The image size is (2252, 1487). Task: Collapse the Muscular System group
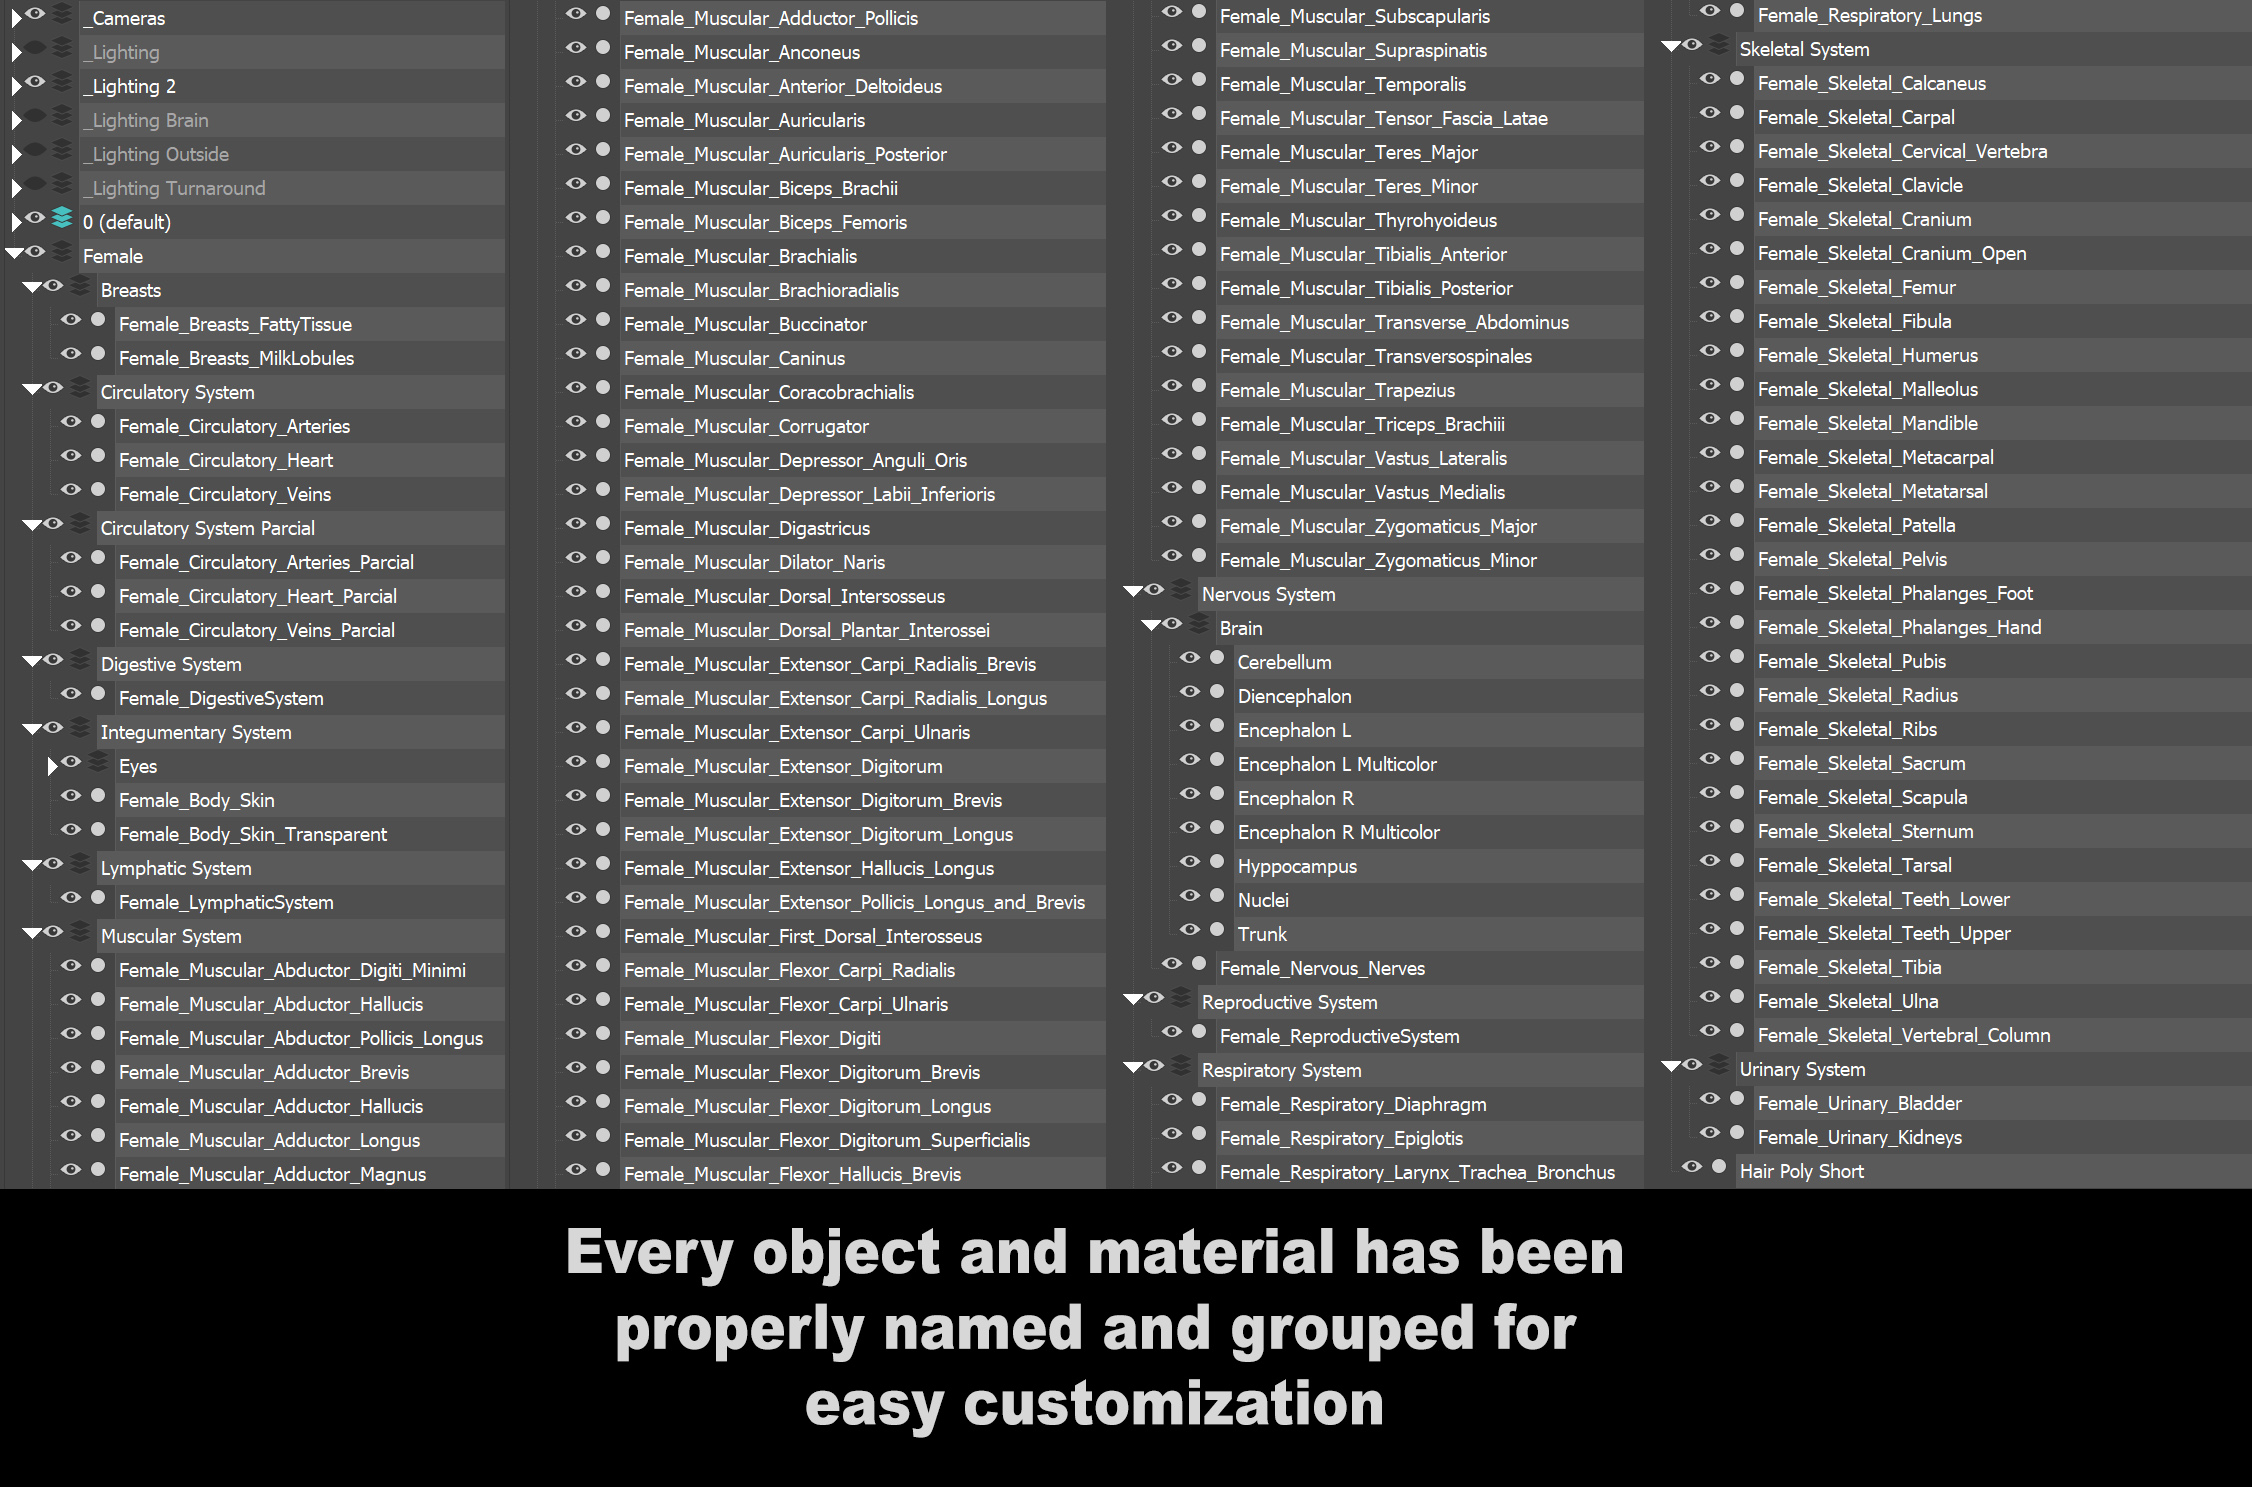[32, 933]
